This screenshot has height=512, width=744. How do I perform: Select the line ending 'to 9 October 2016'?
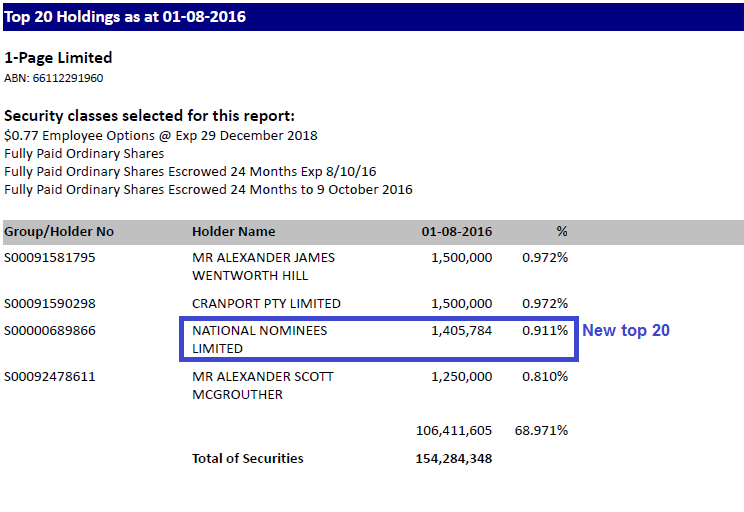click(208, 190)
